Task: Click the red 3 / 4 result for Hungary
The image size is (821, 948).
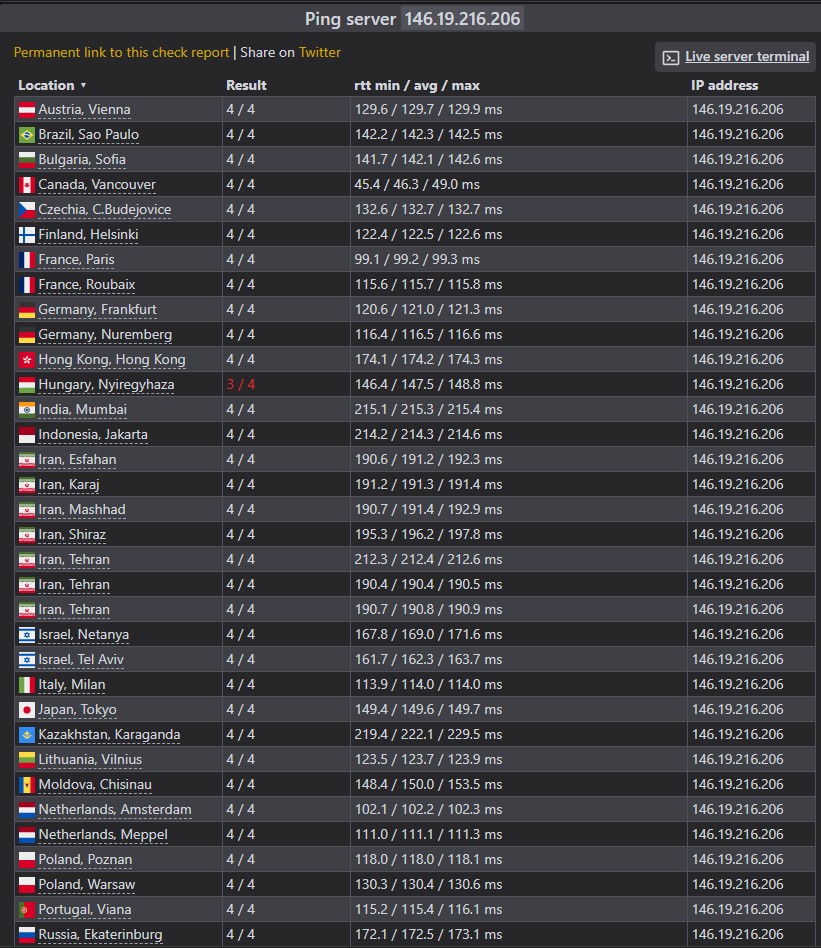Action: coord(241,385)
